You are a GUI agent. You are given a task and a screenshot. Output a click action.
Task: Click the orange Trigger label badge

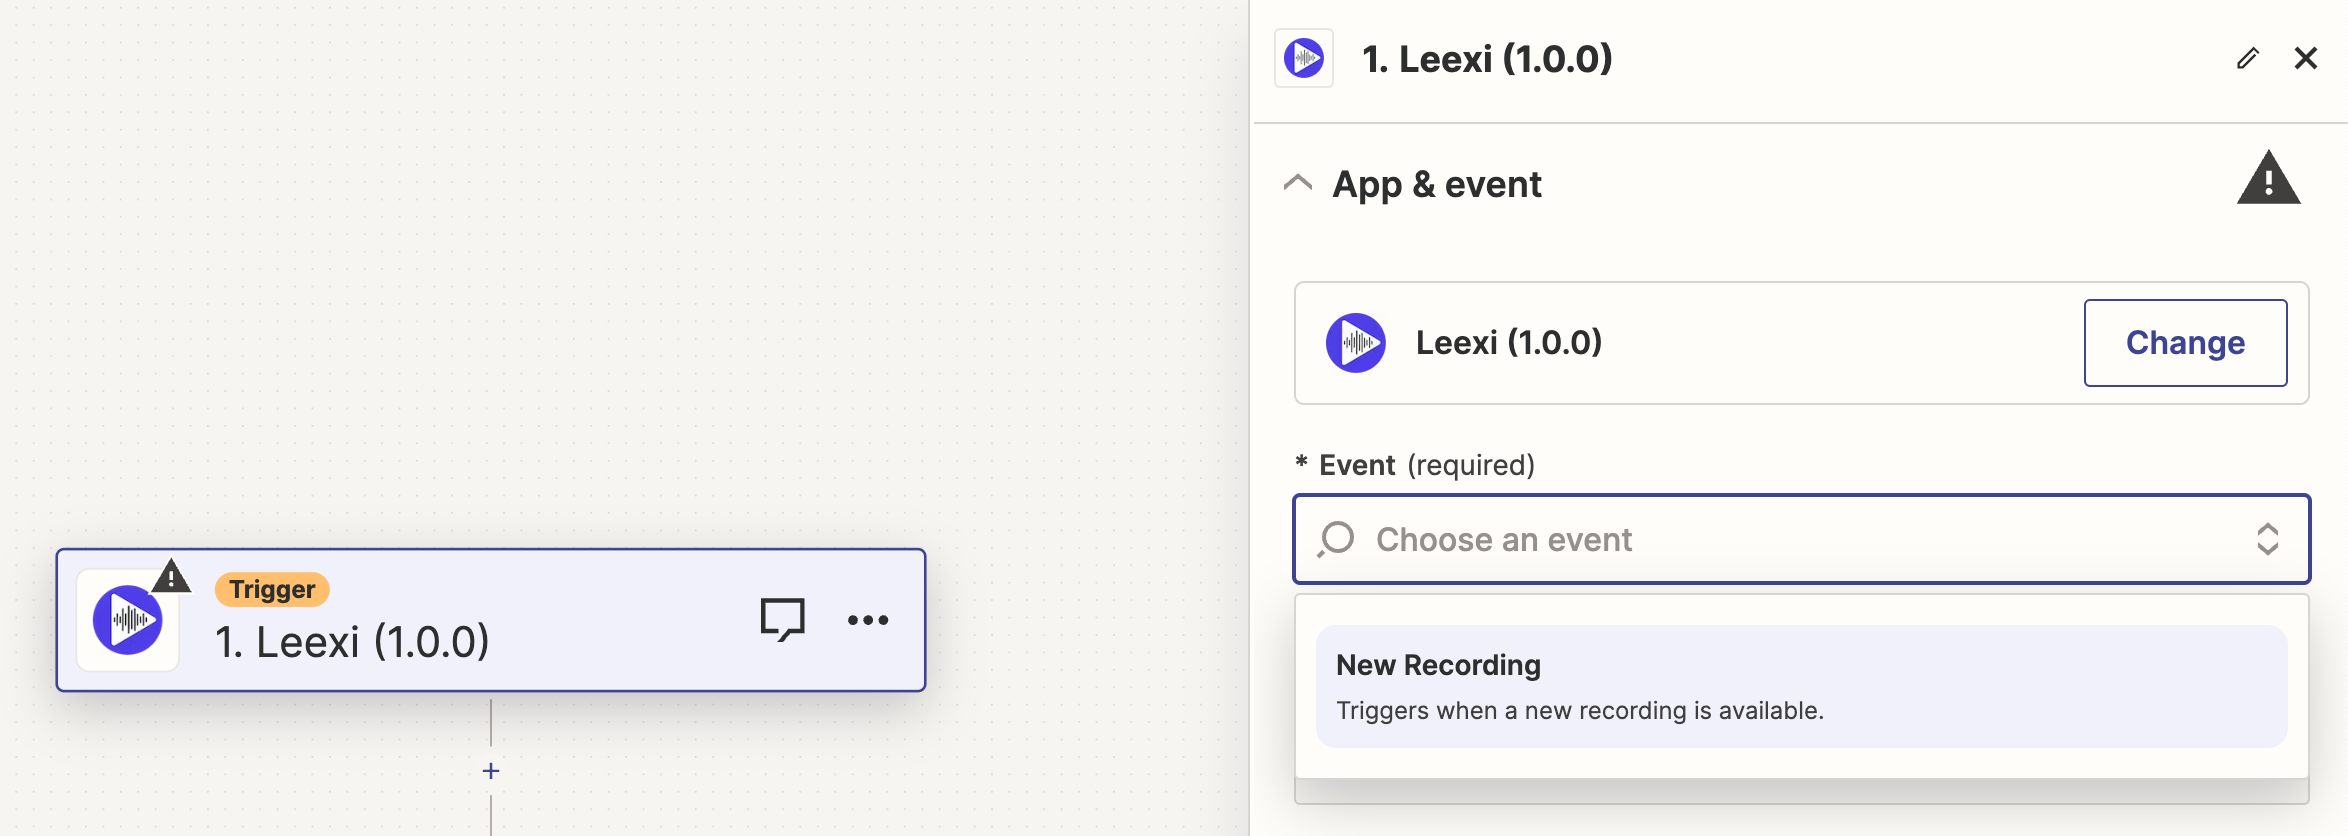click(x=272, y=589)
